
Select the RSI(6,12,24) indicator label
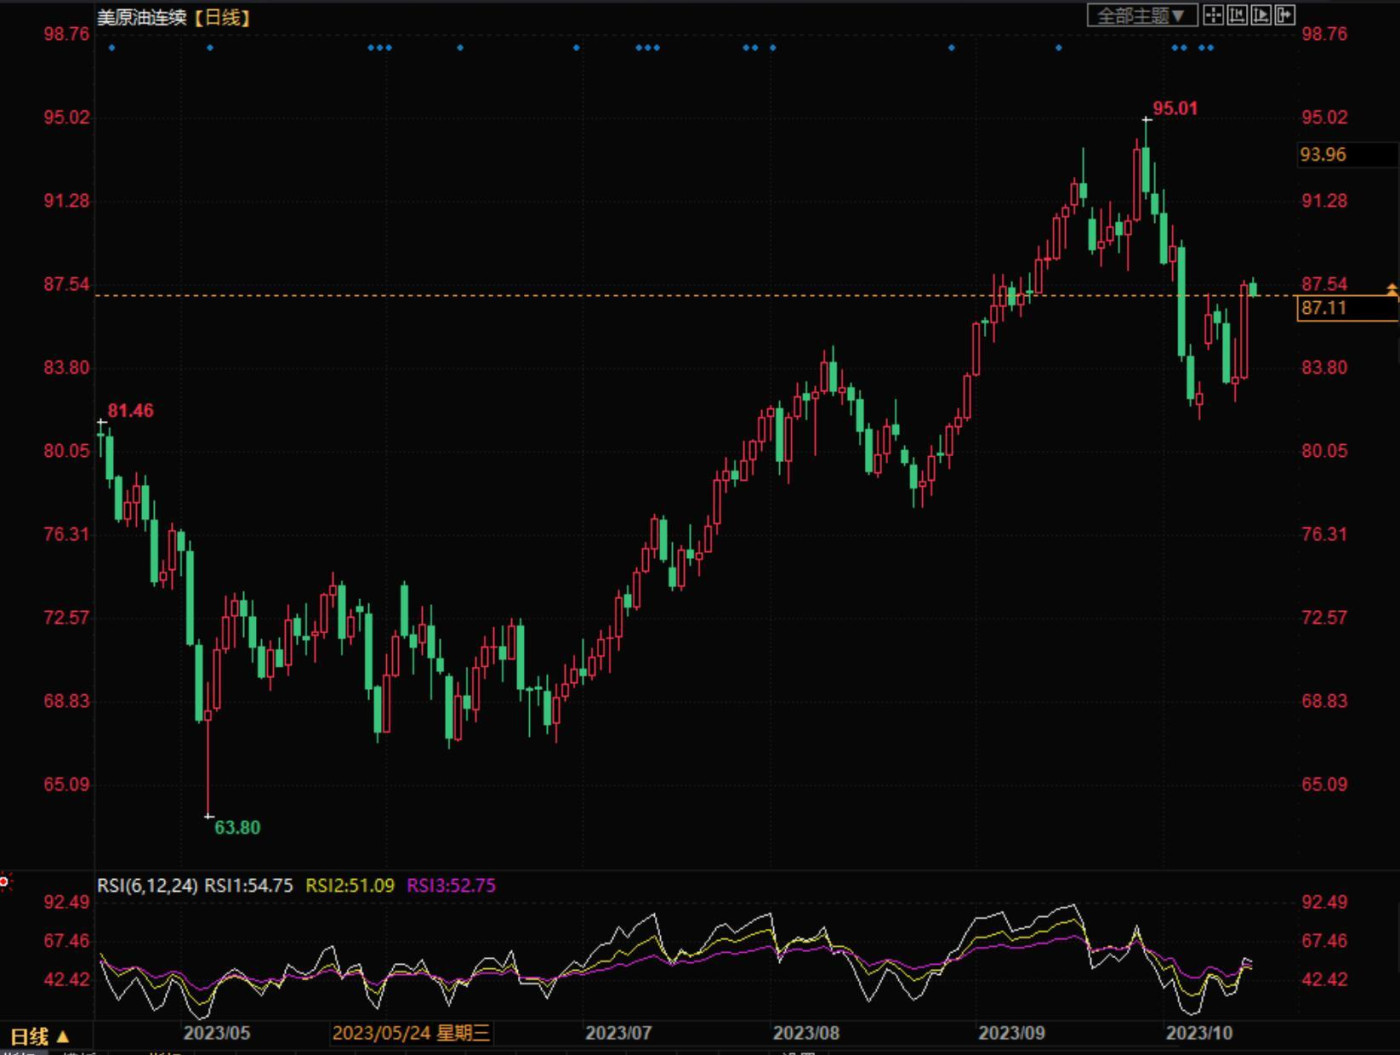pos(147,885)
